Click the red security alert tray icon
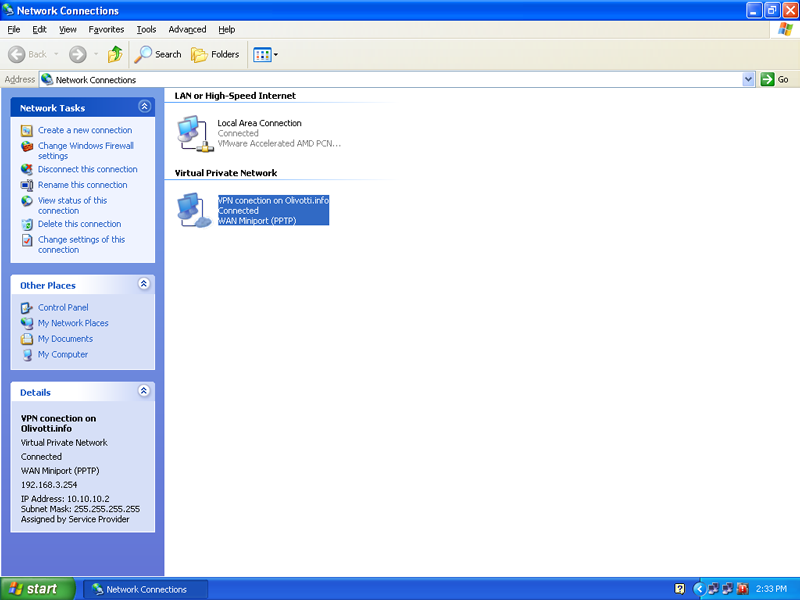 tap(742, 589)
